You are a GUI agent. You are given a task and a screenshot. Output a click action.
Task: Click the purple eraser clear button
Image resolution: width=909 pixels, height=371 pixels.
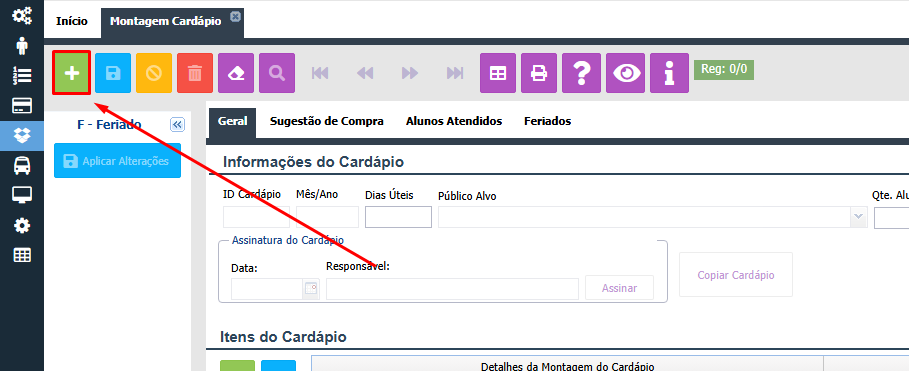click(236, 73)
